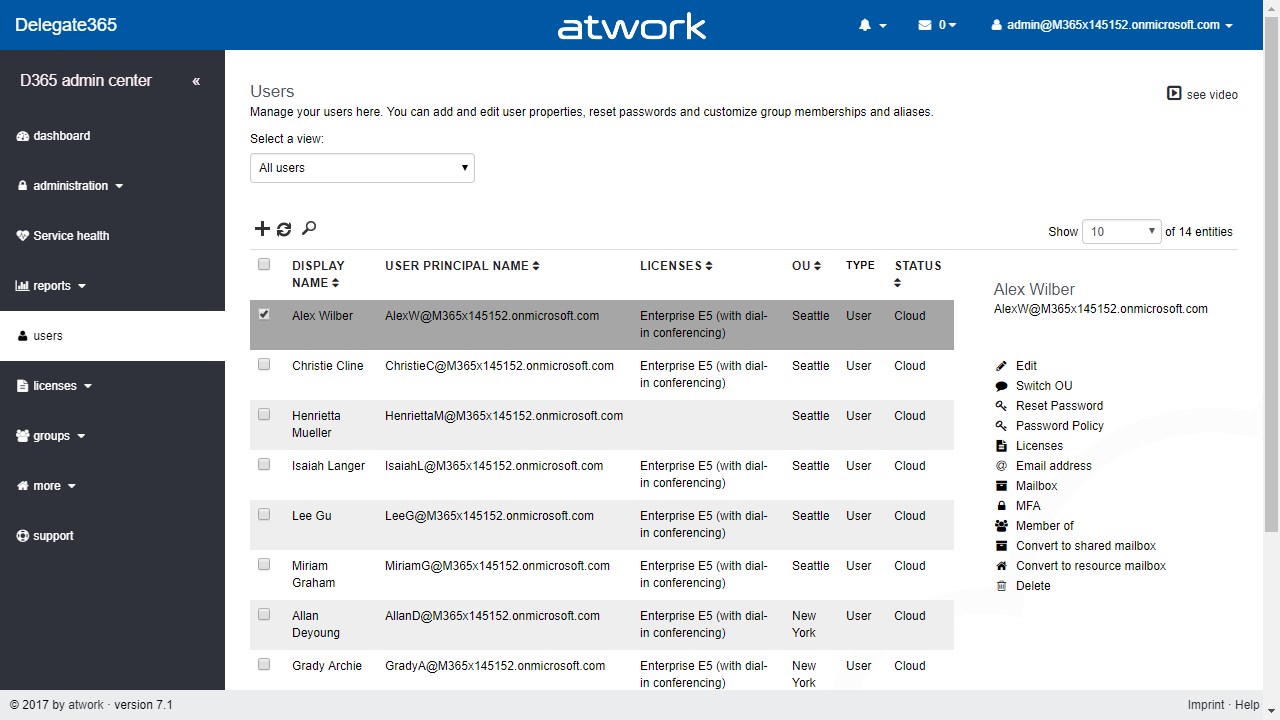Screen dimensions: 1280x720
Task: Select the Lee Gu name cell
Action: point(312,516)
